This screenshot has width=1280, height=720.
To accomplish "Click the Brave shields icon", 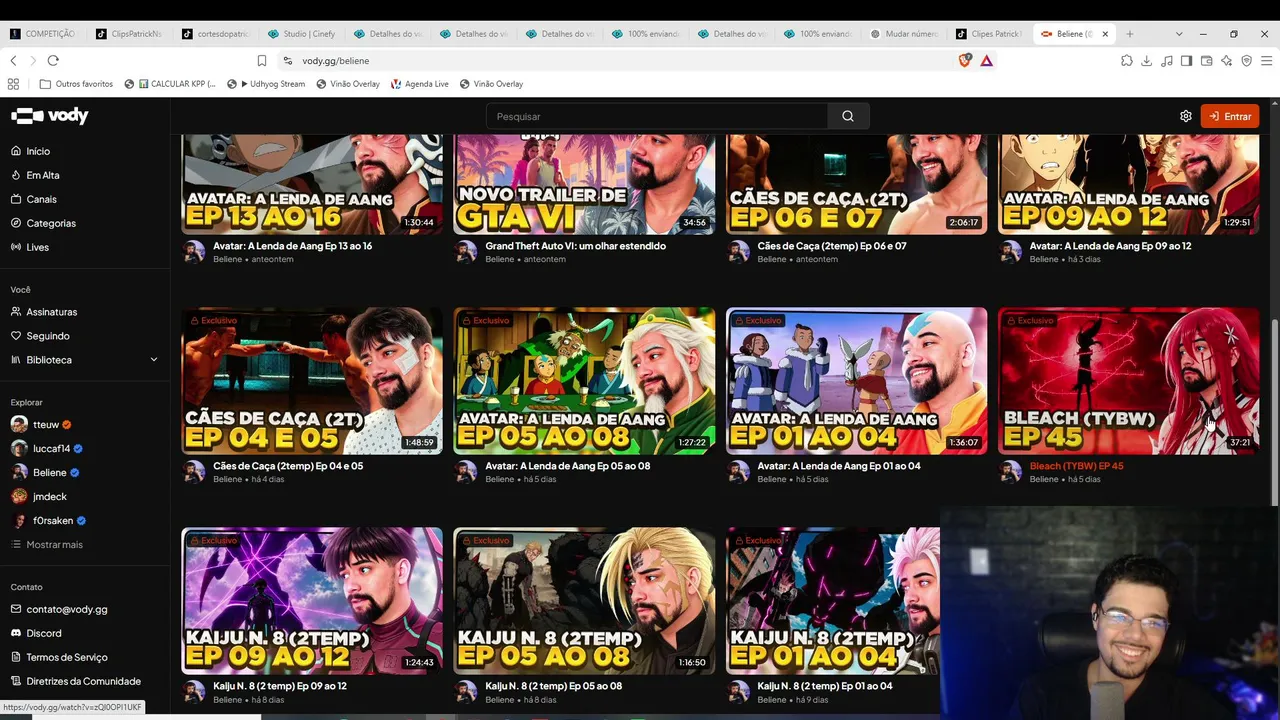I will (x=965, y=61).
